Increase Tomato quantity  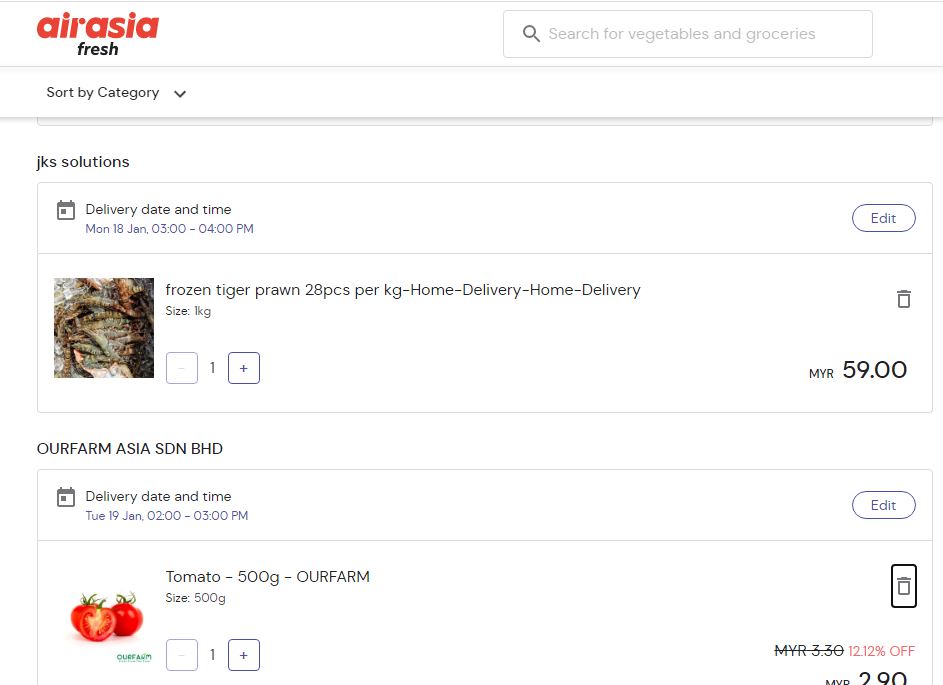tap(244, 655)
